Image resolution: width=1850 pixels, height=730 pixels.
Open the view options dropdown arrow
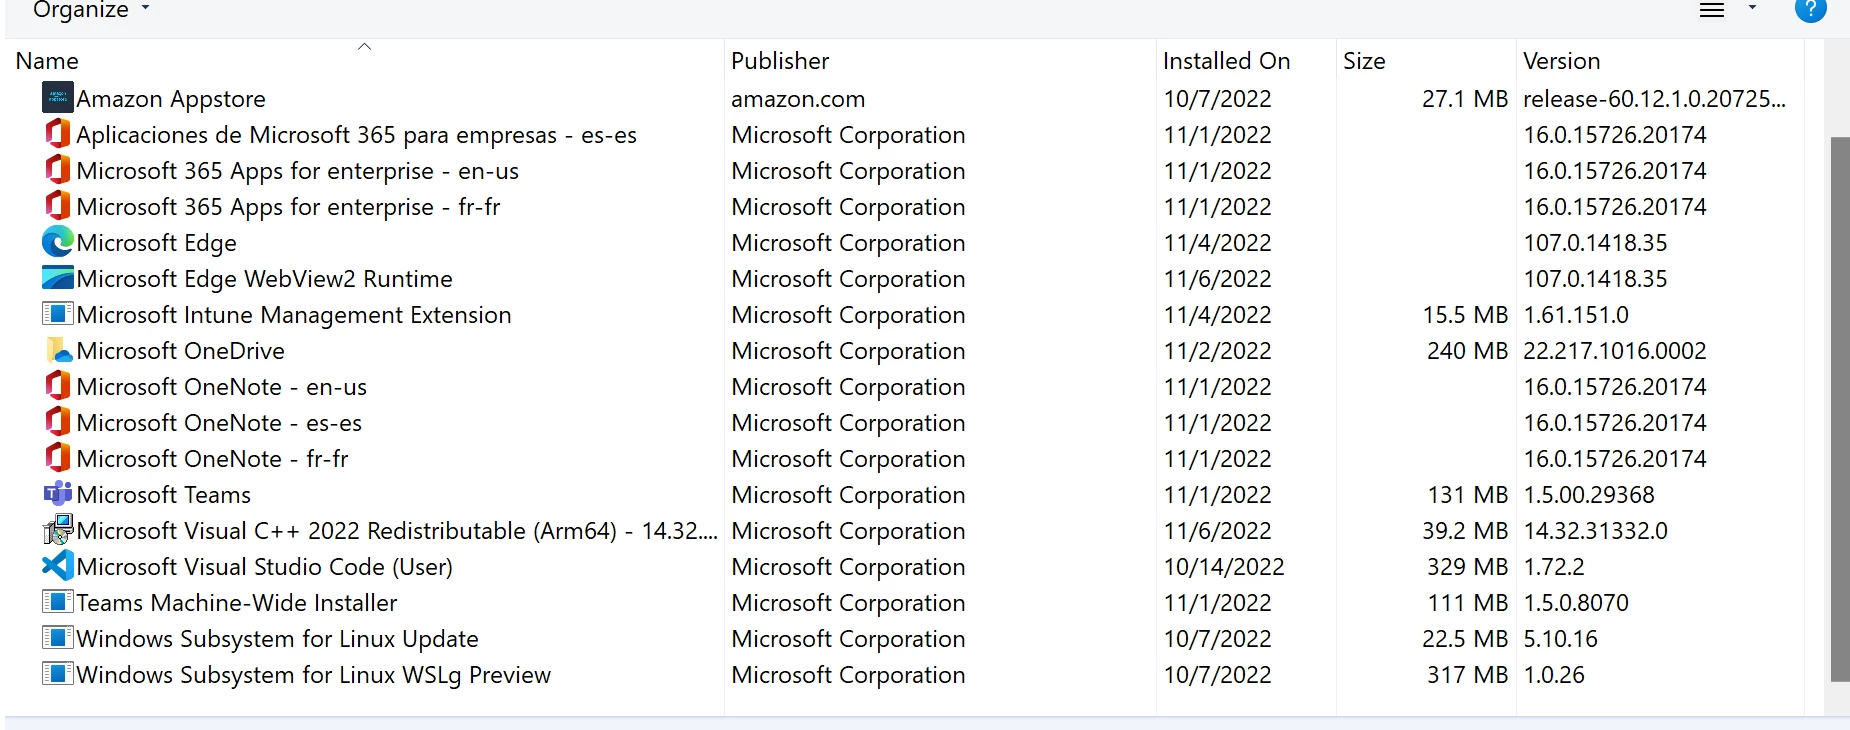pos(1752,8)
